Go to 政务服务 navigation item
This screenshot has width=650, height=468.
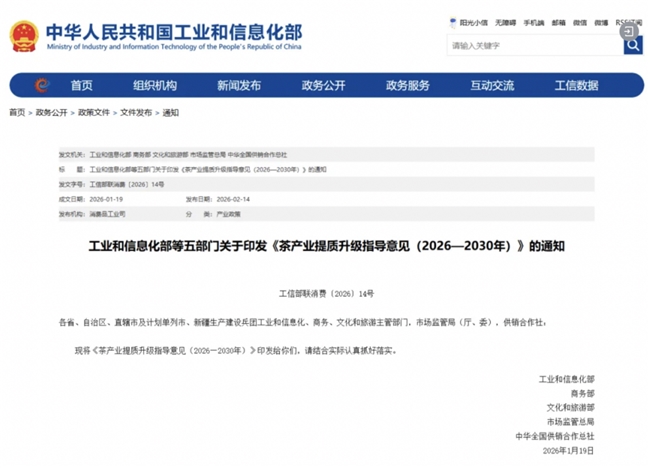tap(408, 85)
